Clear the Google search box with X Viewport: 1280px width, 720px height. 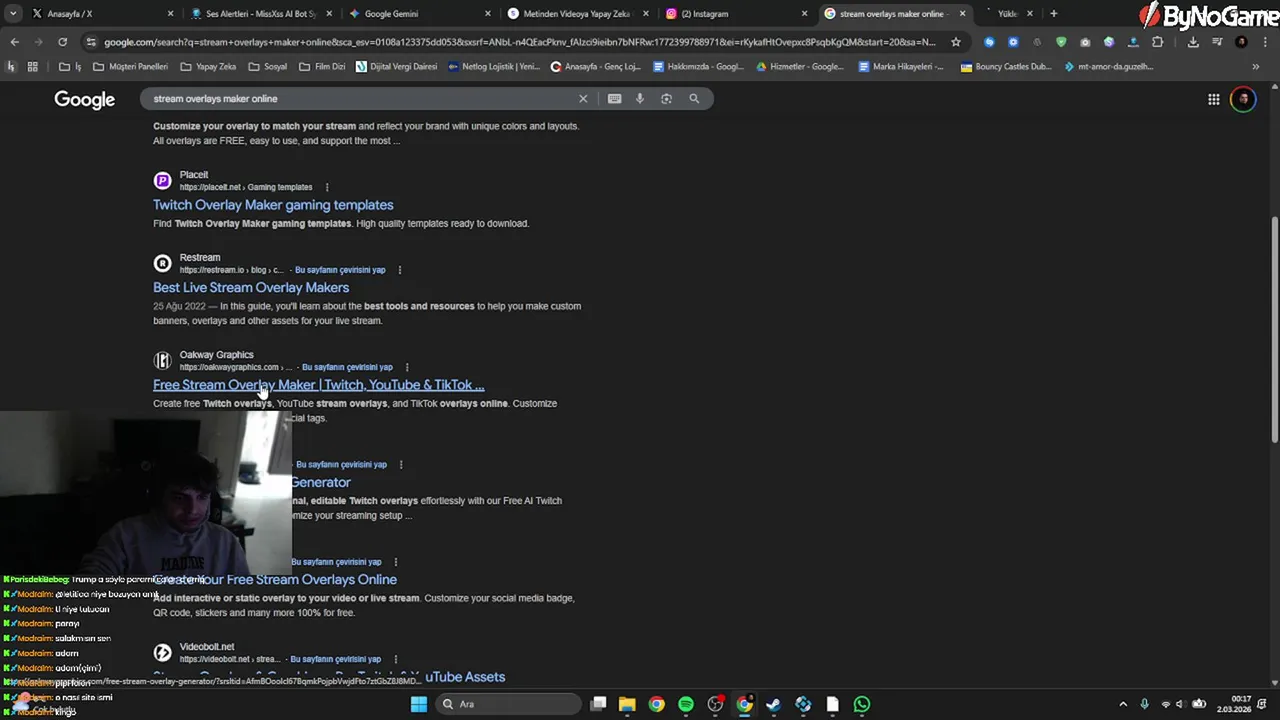coord(583,98)
